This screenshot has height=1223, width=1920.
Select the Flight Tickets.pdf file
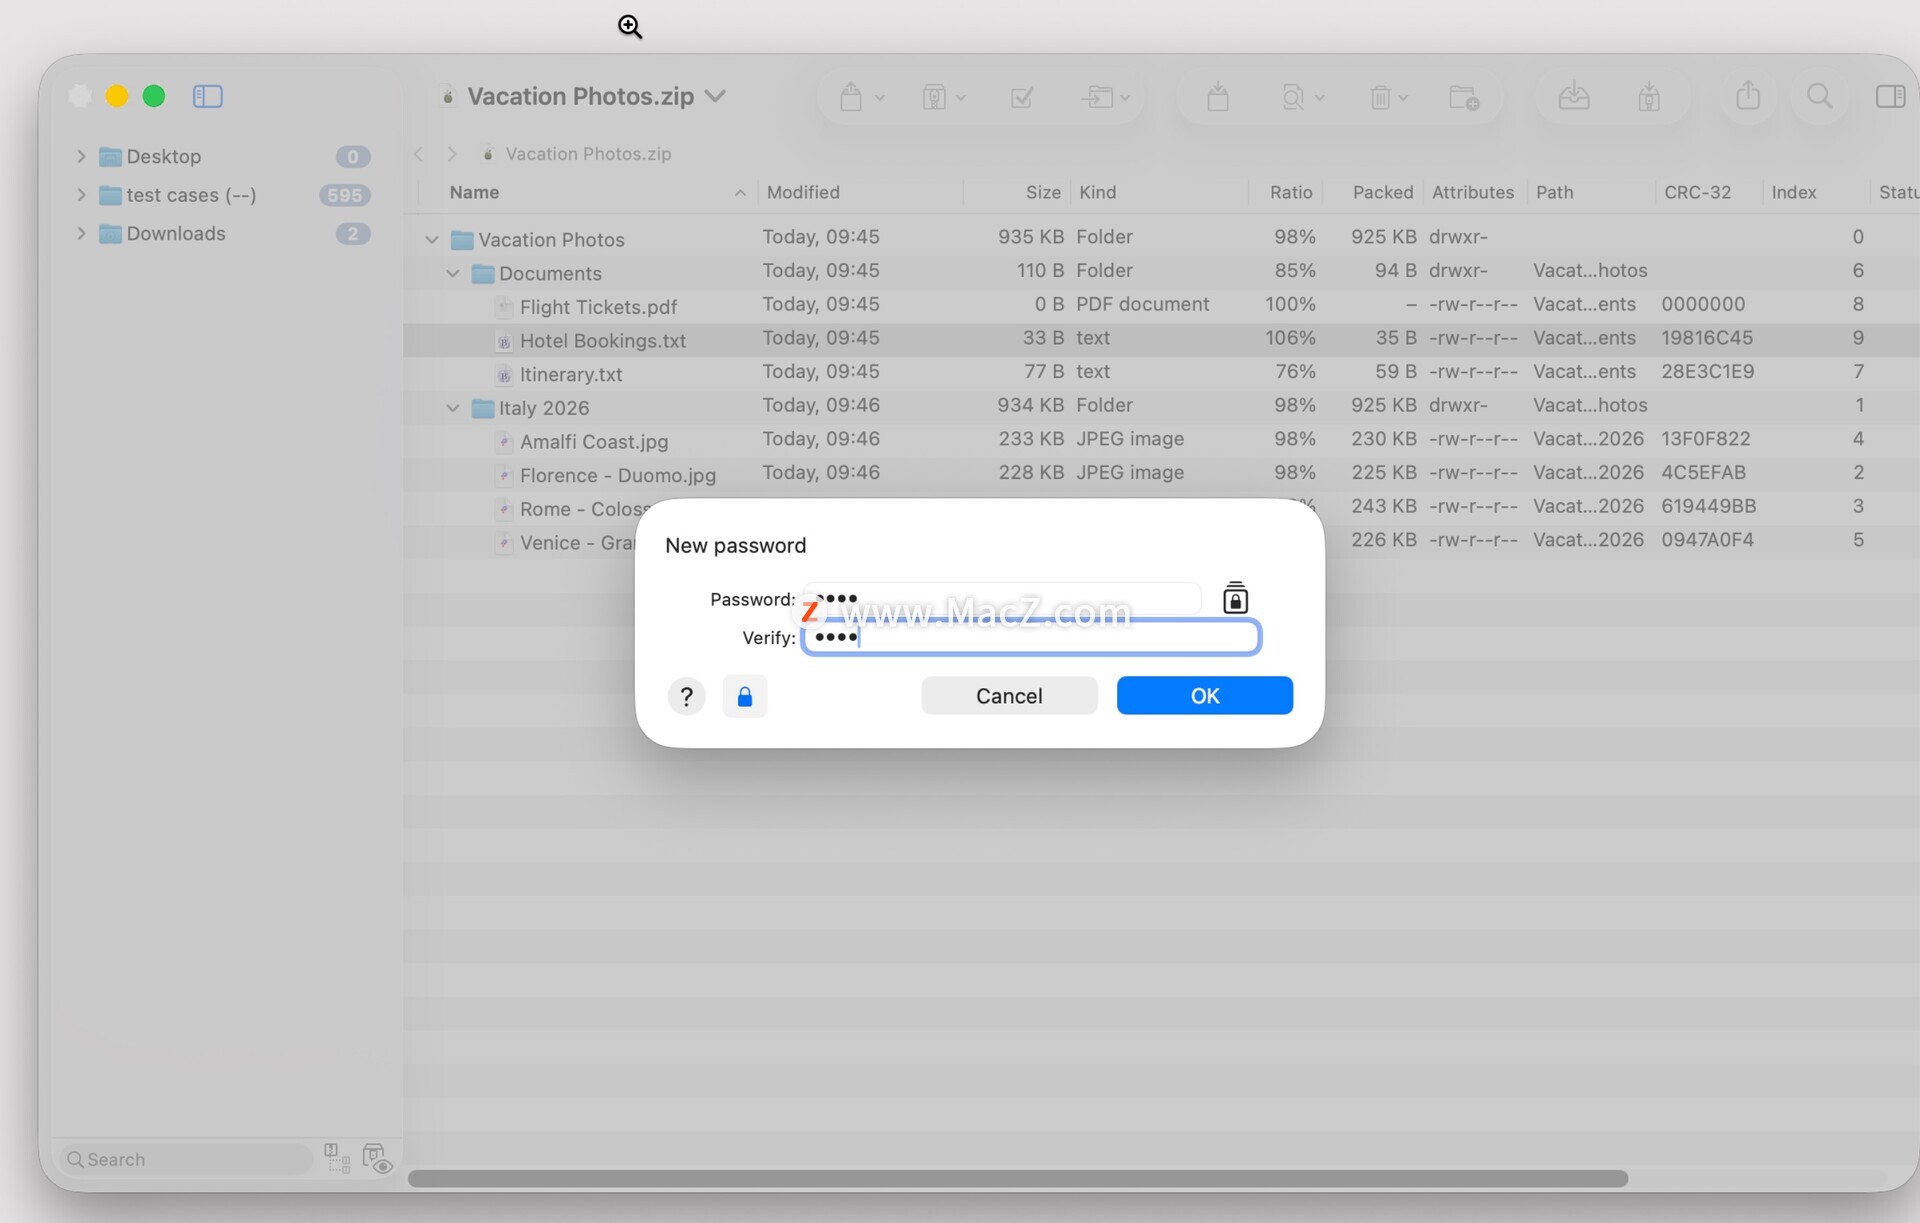tap(598, 307)
